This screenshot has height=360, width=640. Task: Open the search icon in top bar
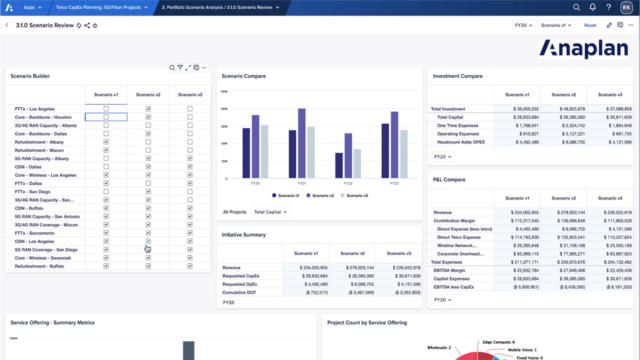click(576, 7)
